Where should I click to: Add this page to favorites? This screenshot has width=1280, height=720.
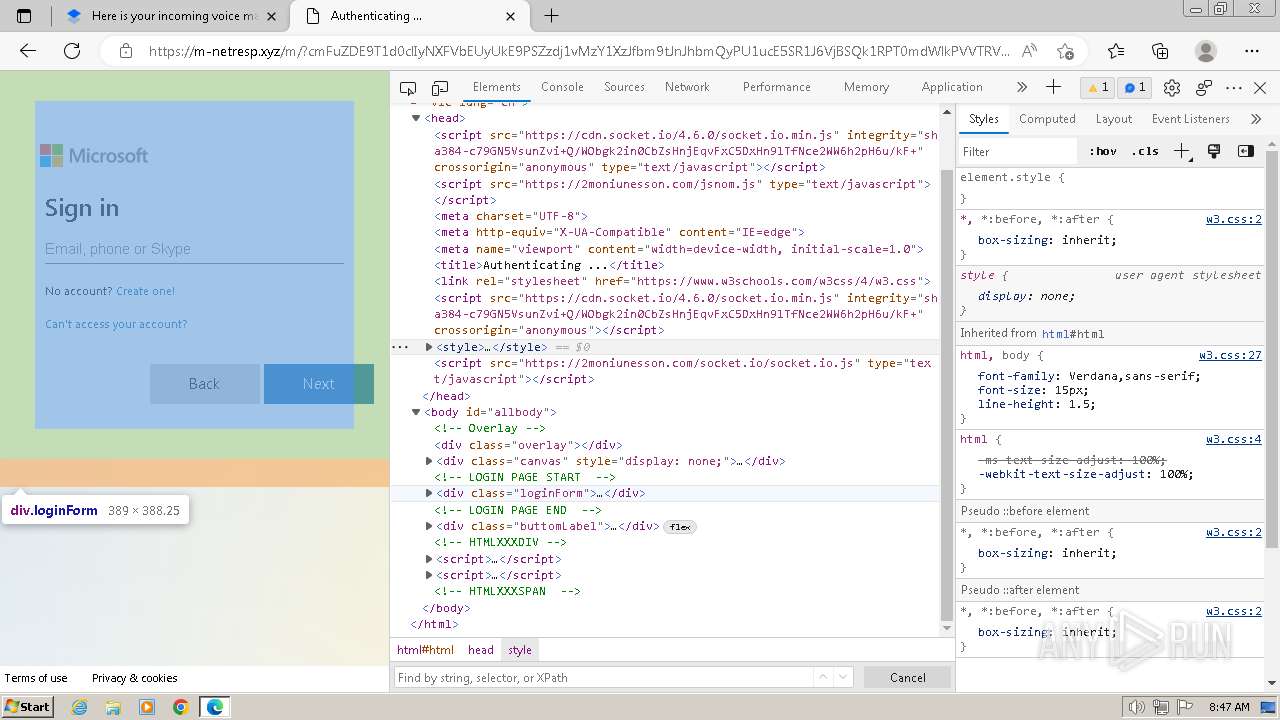point(1065,51)
